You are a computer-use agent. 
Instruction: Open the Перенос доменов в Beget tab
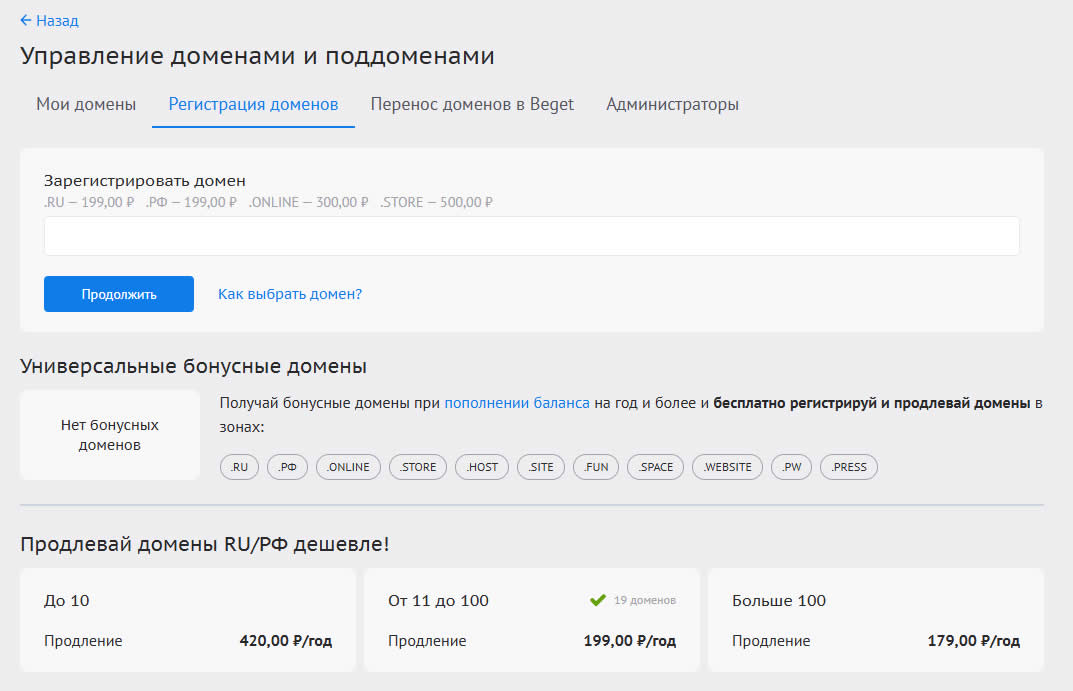[x=472, y=104]
